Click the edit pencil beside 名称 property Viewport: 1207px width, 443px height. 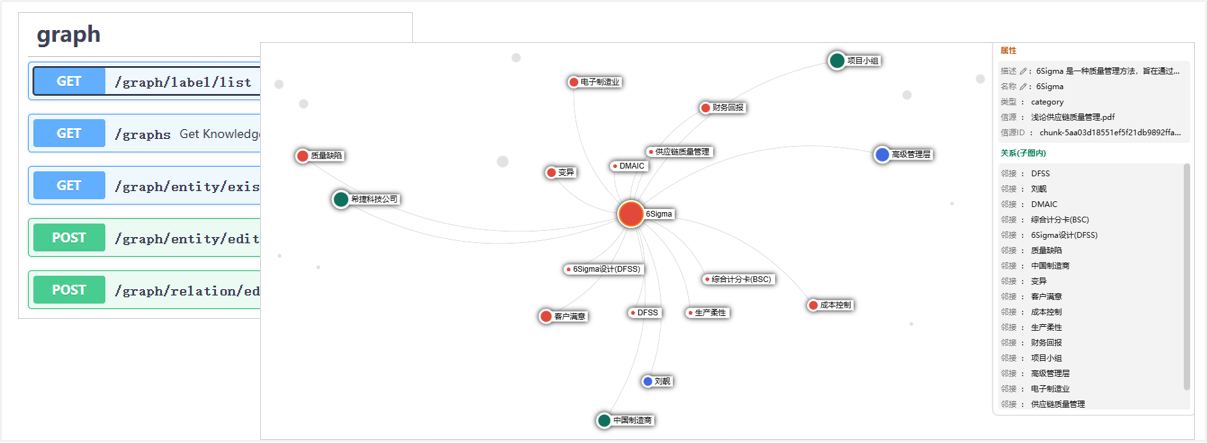coord(1024,86)
